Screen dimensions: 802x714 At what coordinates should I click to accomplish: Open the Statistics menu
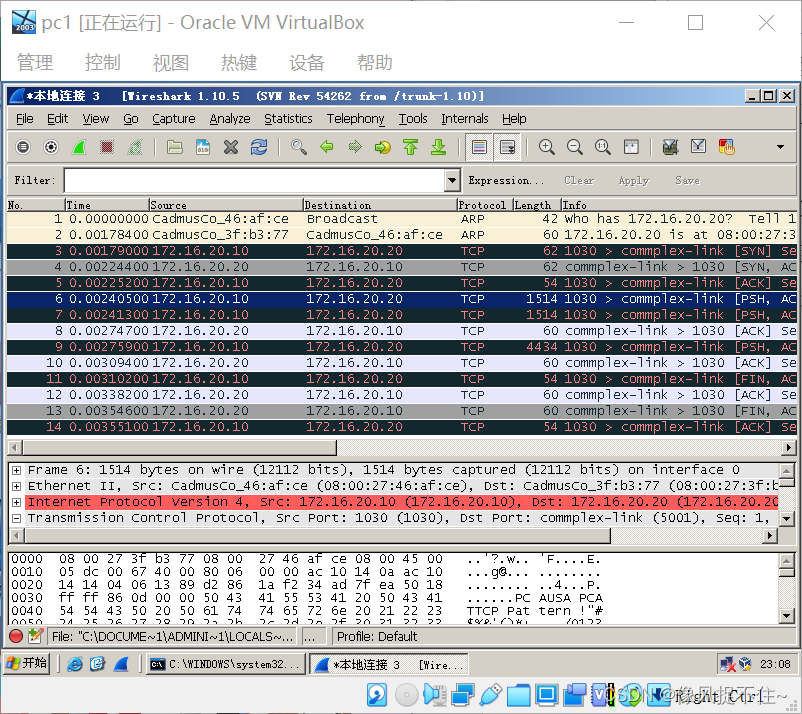pyautogui.click(x=288, y=119)
